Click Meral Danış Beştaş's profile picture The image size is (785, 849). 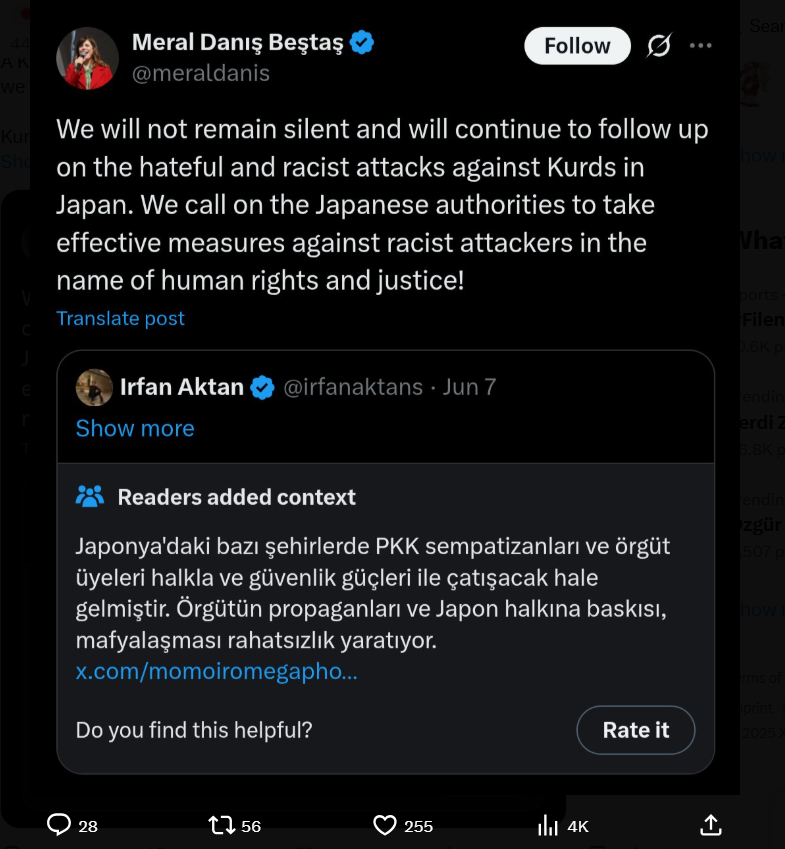[87, 57]
